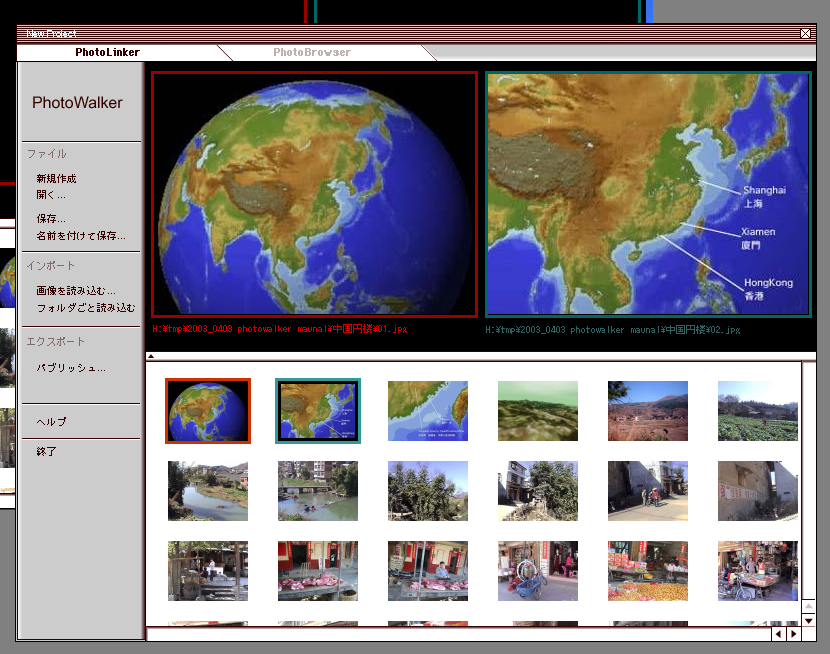The image size is (830, 654).
Task: Click the left arrow at bottom right
Action: pos(777,634)
